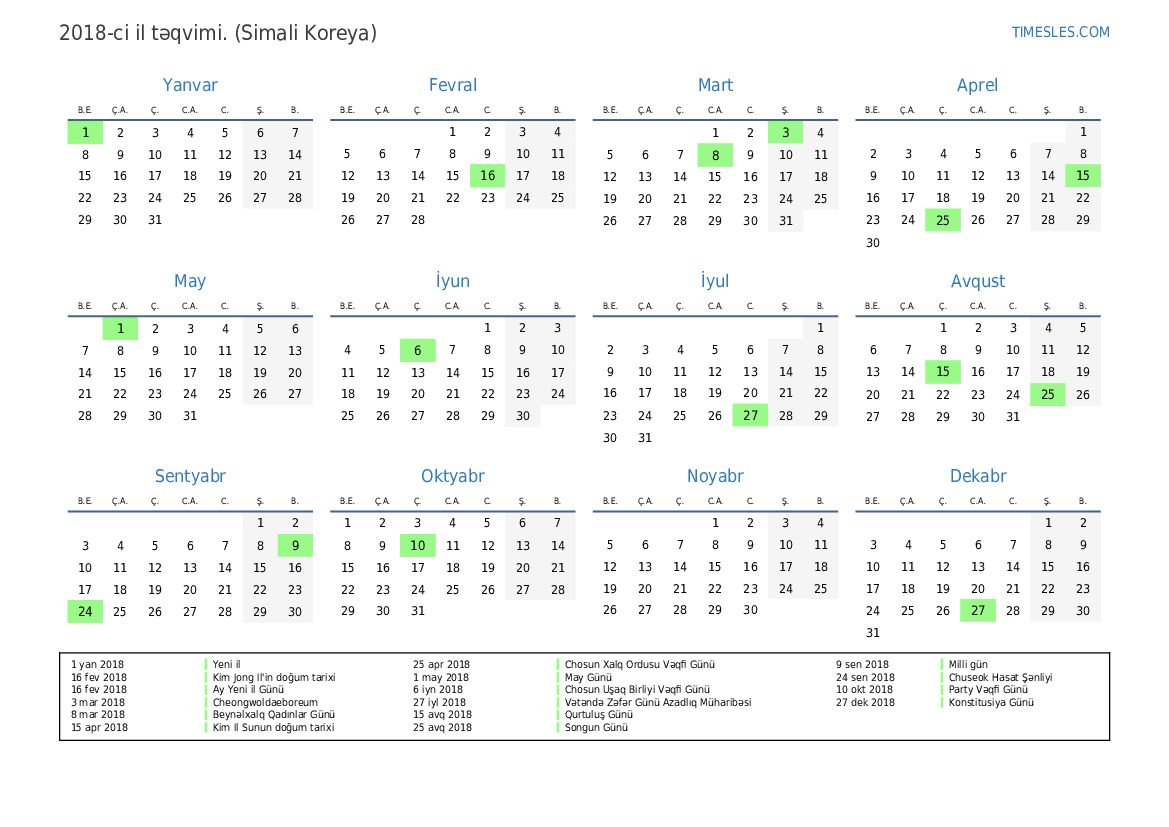Click legend entry 'Qurtuluş Günü'

click(599, 714)
